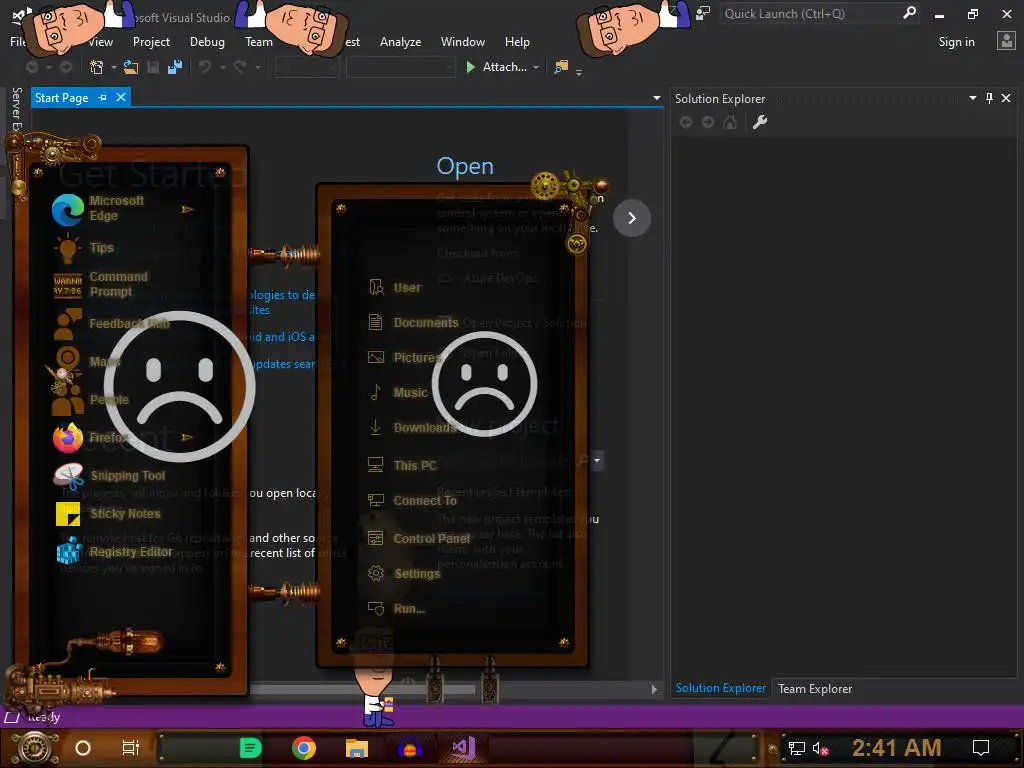Open the Team menu
The height and width of the screenshot is (768, 1024).
tap(259, 42)
